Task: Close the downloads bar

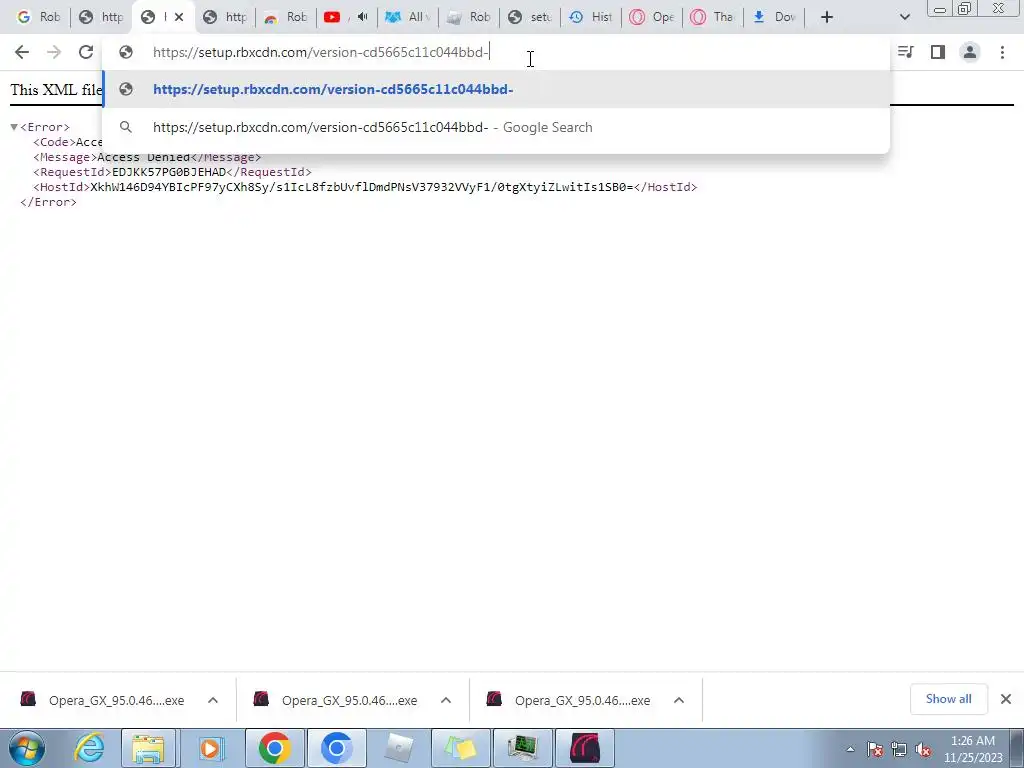Action: [1006, 699]
